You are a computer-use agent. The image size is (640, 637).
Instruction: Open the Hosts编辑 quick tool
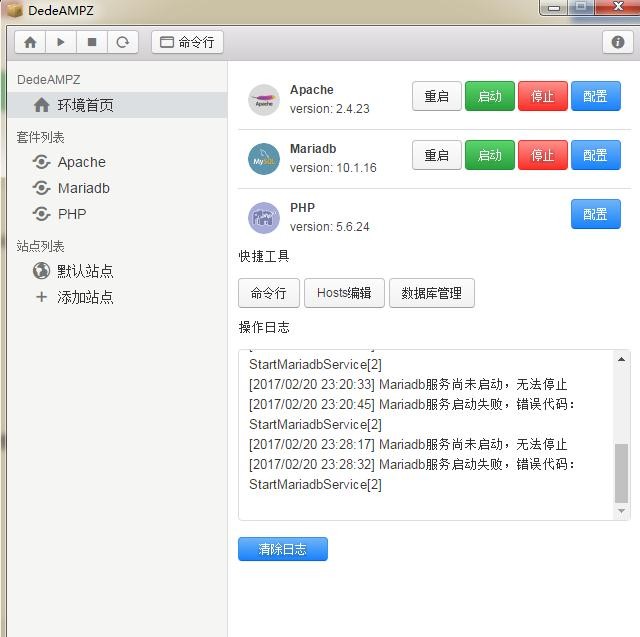coord(344,293)
